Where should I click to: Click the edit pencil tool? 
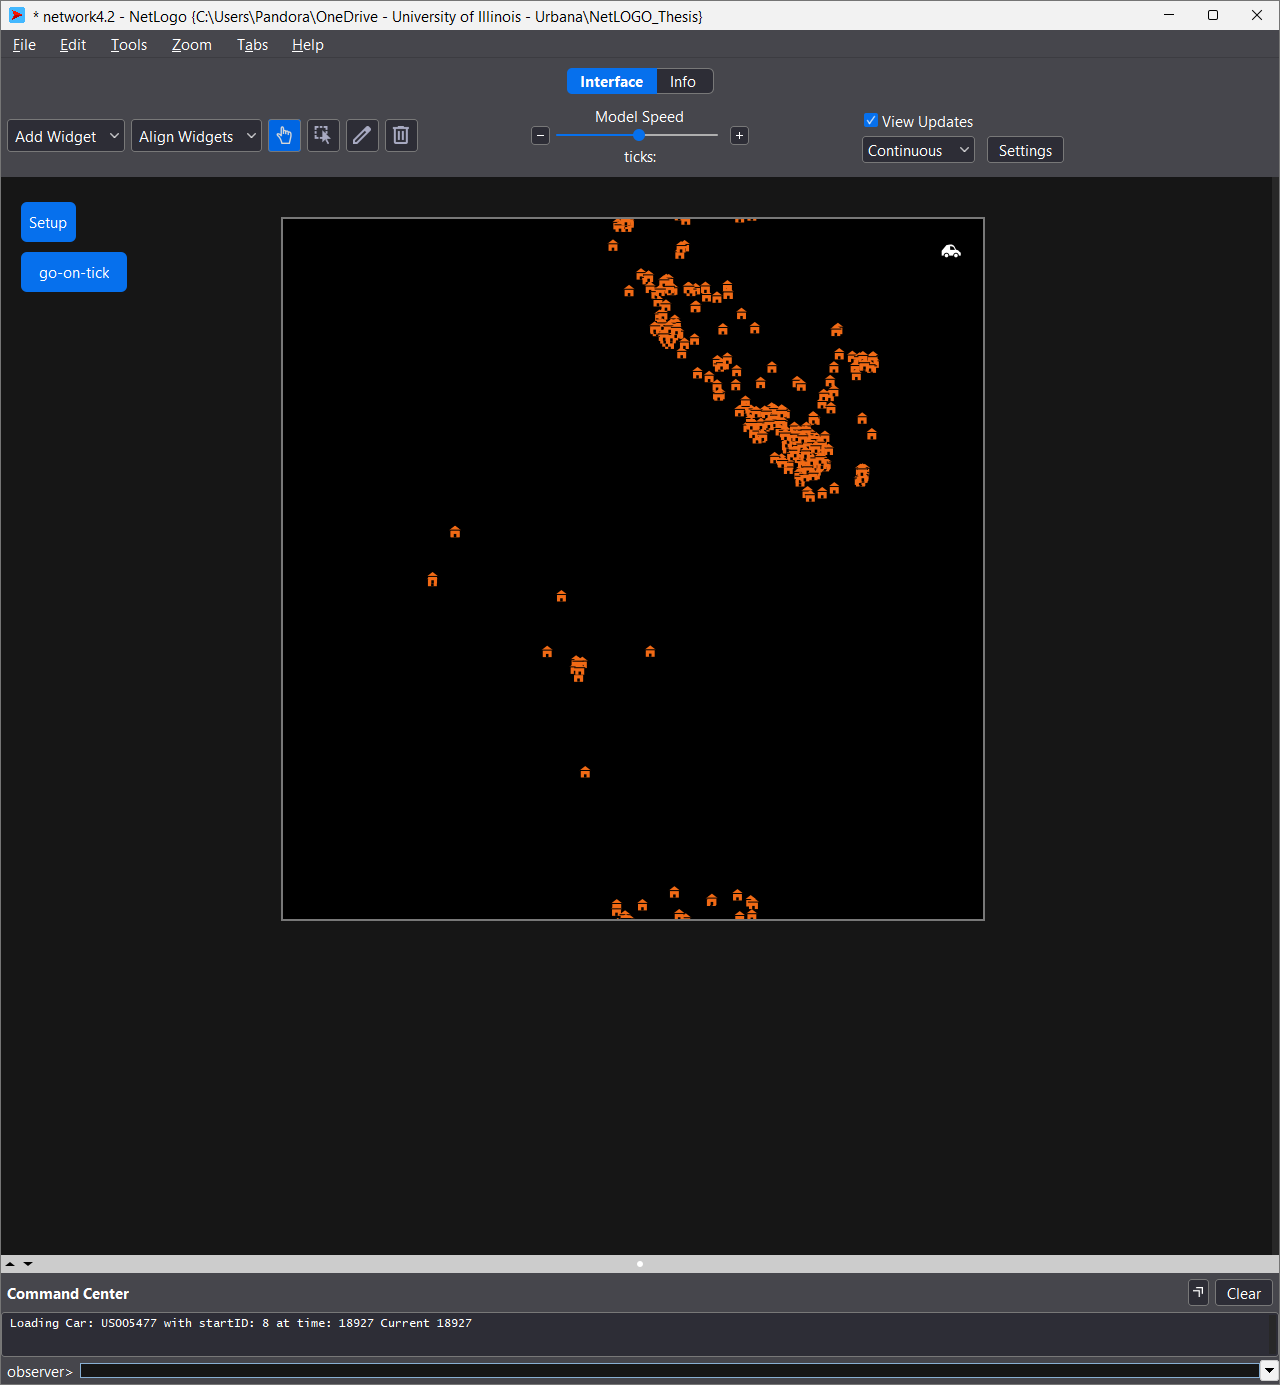pyautogui.click(x=362, y=136)
